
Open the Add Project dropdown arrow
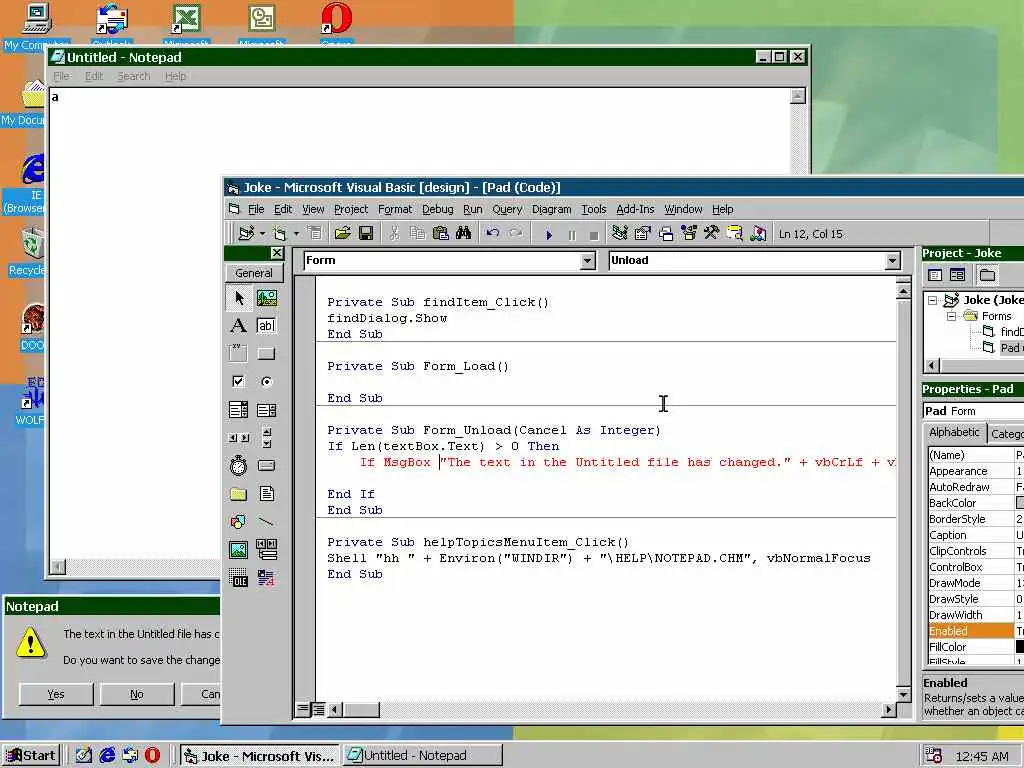tap(263, 234)
